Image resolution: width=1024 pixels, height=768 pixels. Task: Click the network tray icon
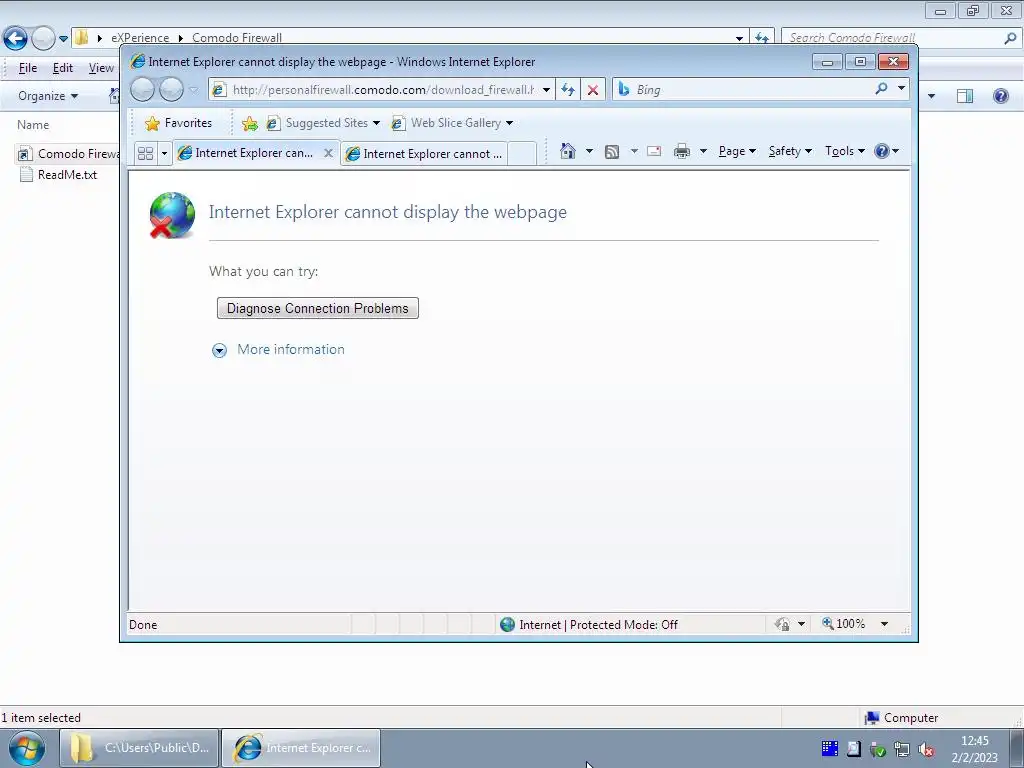pyautogui.click(x=902, y=750)
